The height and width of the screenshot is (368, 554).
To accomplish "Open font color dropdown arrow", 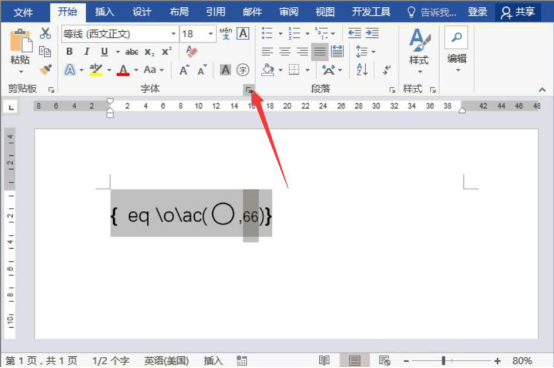I will (x=136, y=70).
